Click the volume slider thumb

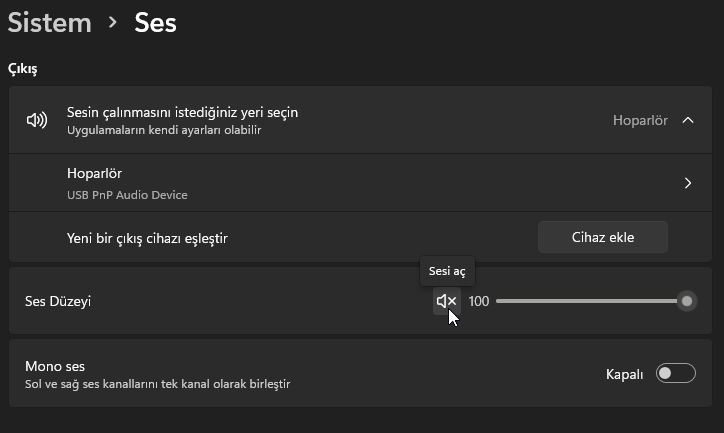(x=687, y=301)
